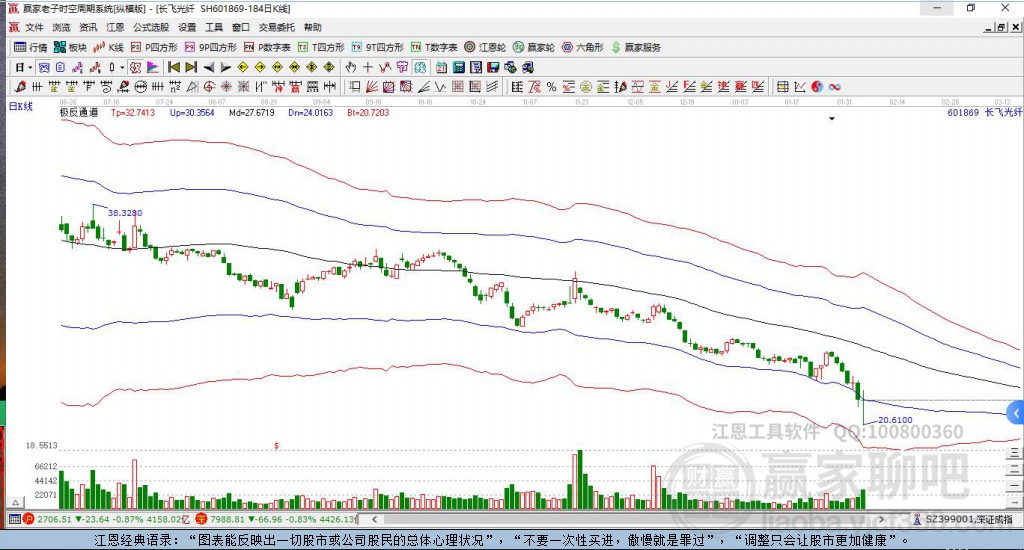
Task: Click the 601869 长飞光纤 stock label
Action: [984, 112]
